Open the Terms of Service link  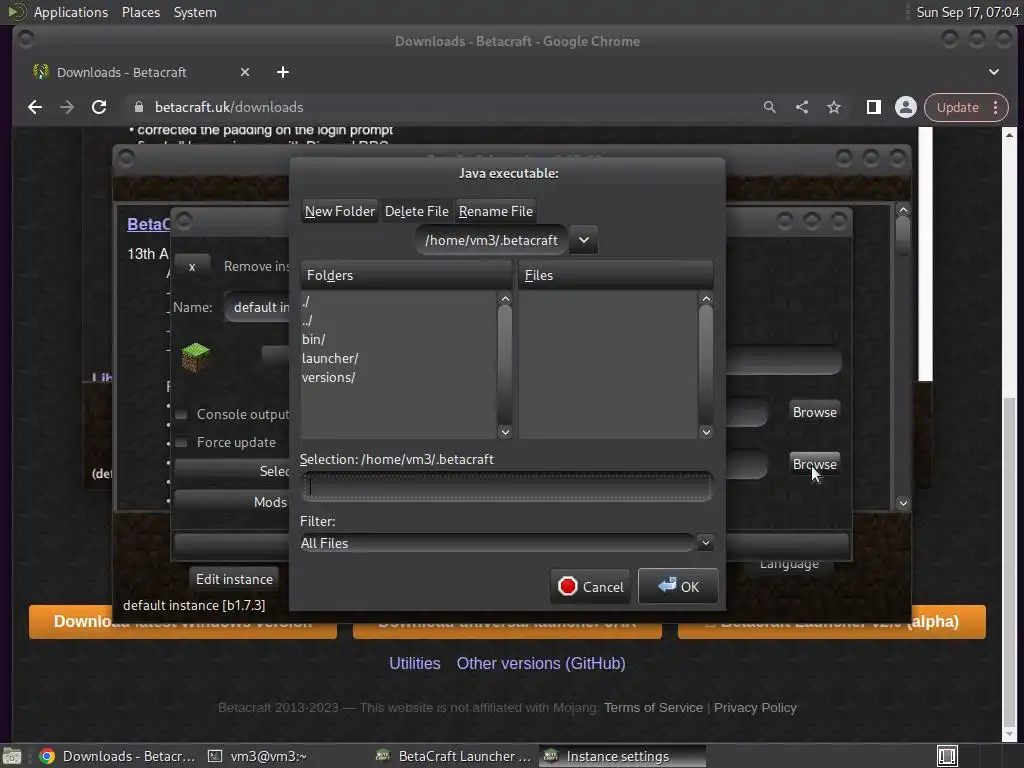(653, 708)
